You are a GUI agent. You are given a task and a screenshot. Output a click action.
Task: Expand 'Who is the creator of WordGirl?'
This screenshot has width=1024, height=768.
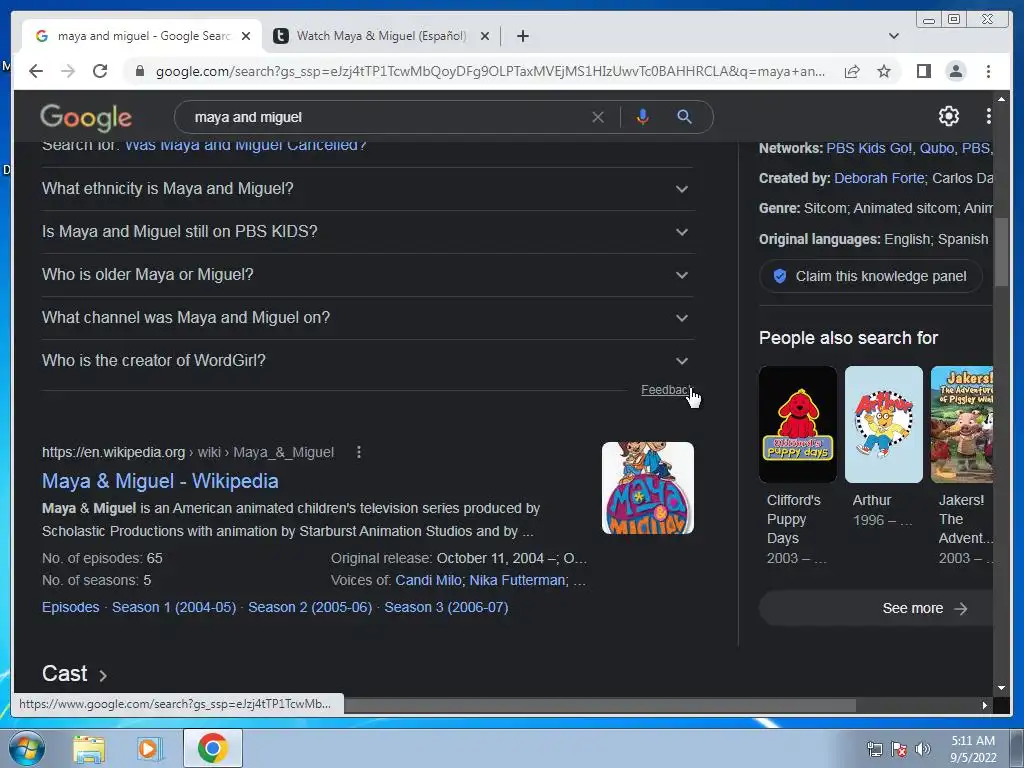tap(368, 360)
